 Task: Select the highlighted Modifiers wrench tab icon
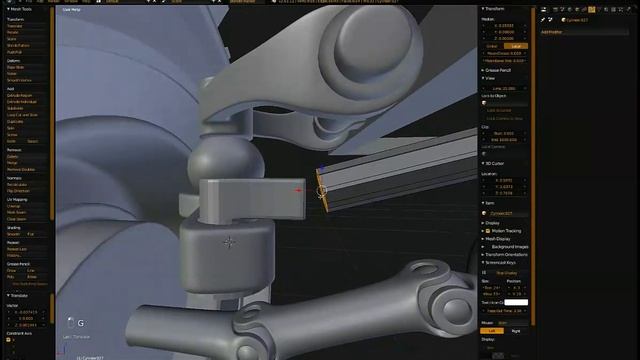pos(591,9)
